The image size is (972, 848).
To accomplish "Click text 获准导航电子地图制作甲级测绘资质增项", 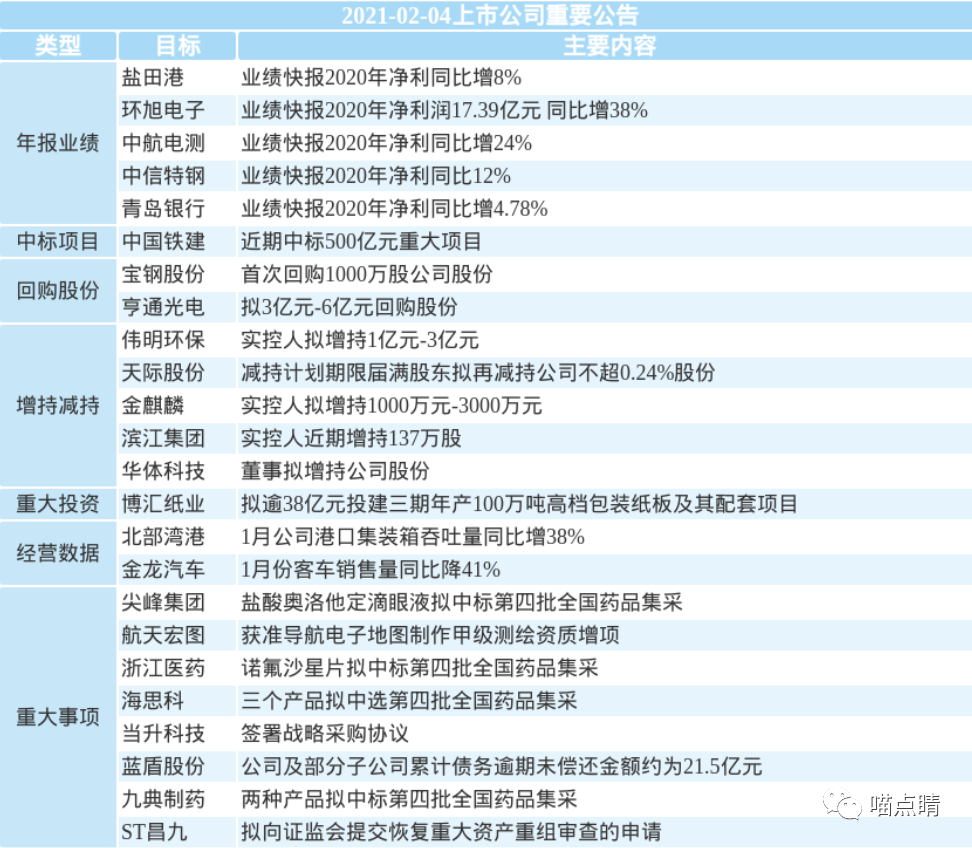I will [x=430, y=635].
